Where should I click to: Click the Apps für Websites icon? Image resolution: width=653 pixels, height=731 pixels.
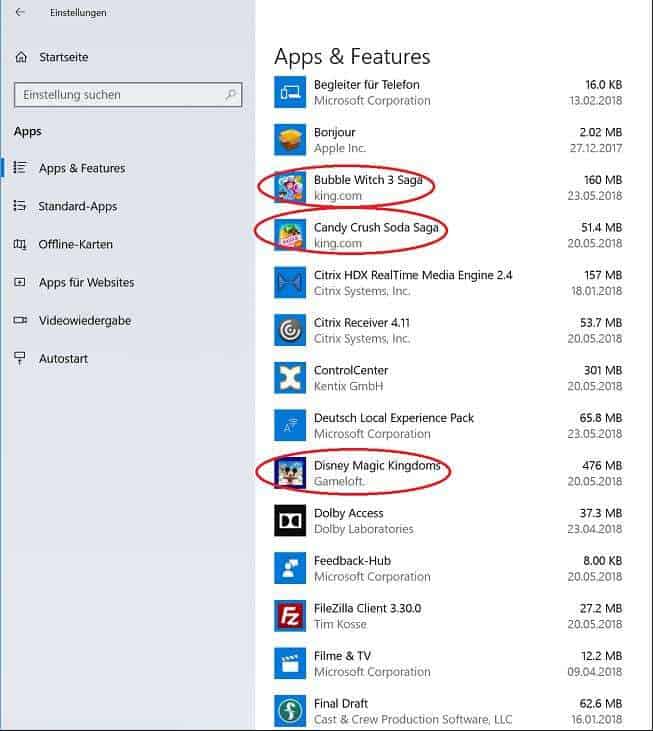point(20,282)
